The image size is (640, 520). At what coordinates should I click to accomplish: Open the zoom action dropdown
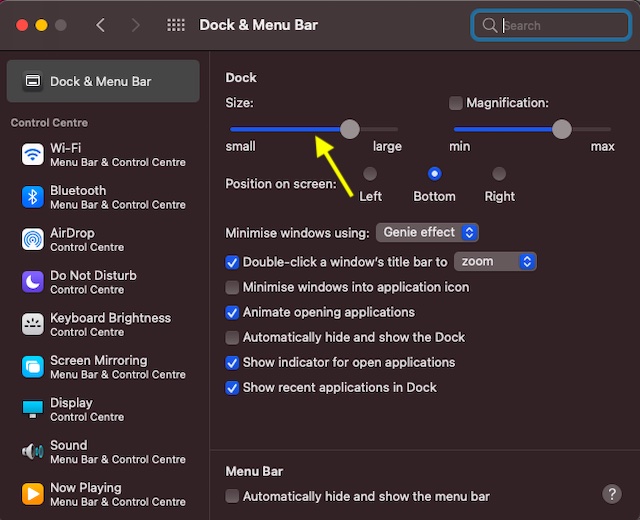pos(495,262)
